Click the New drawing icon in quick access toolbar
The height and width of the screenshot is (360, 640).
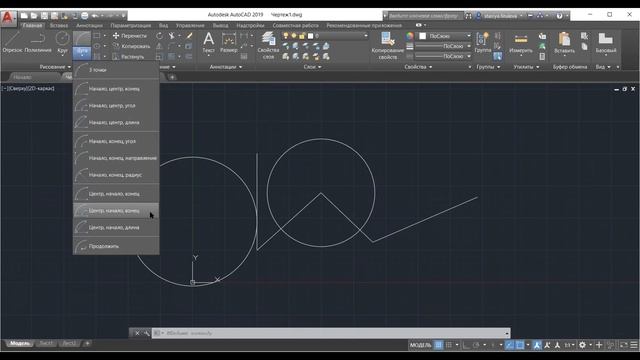[24, 16]
